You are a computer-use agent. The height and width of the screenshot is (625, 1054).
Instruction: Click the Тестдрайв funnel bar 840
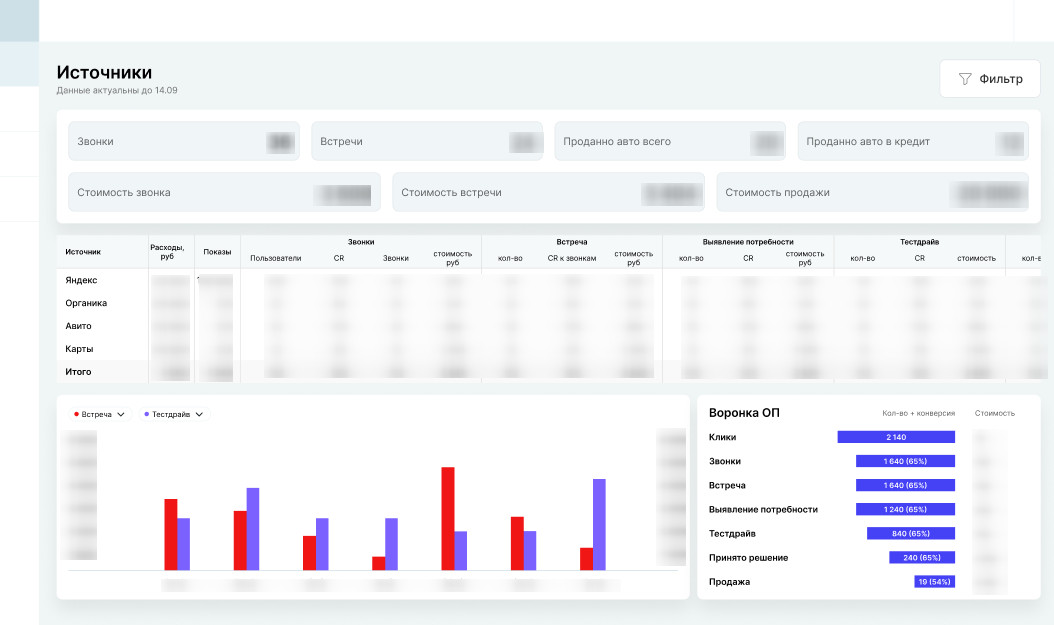(911, 534)
